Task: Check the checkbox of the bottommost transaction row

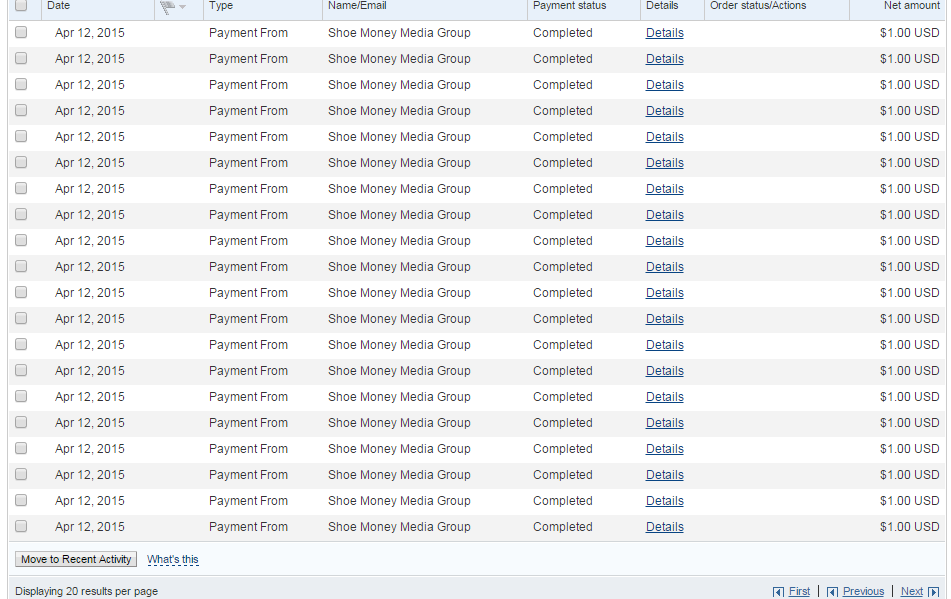Action: click(21, 526)
